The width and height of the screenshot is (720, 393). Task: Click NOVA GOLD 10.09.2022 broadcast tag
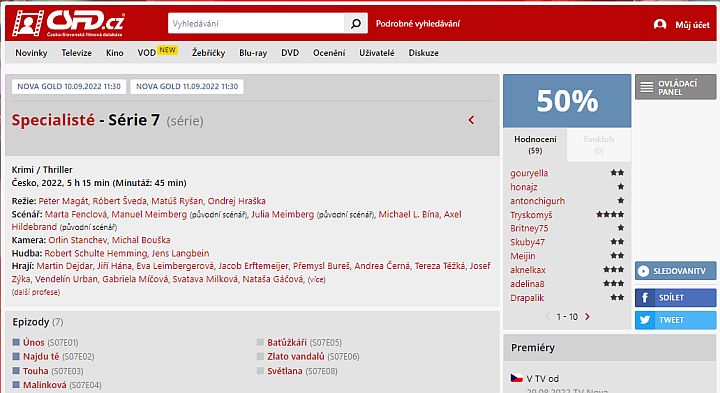[69, 86]
